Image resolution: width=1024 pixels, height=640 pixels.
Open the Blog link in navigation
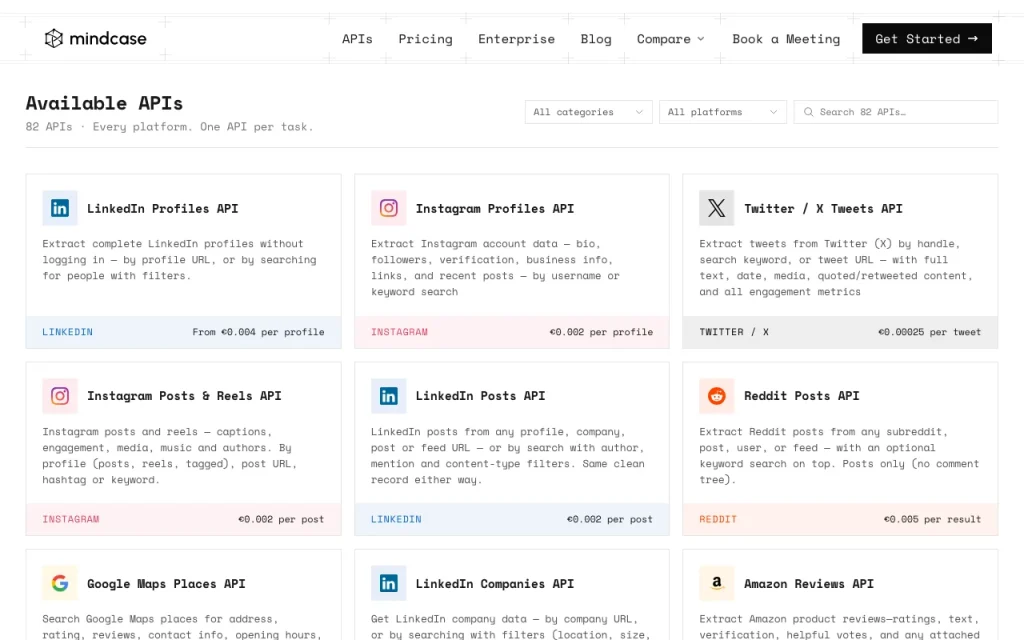596,39
